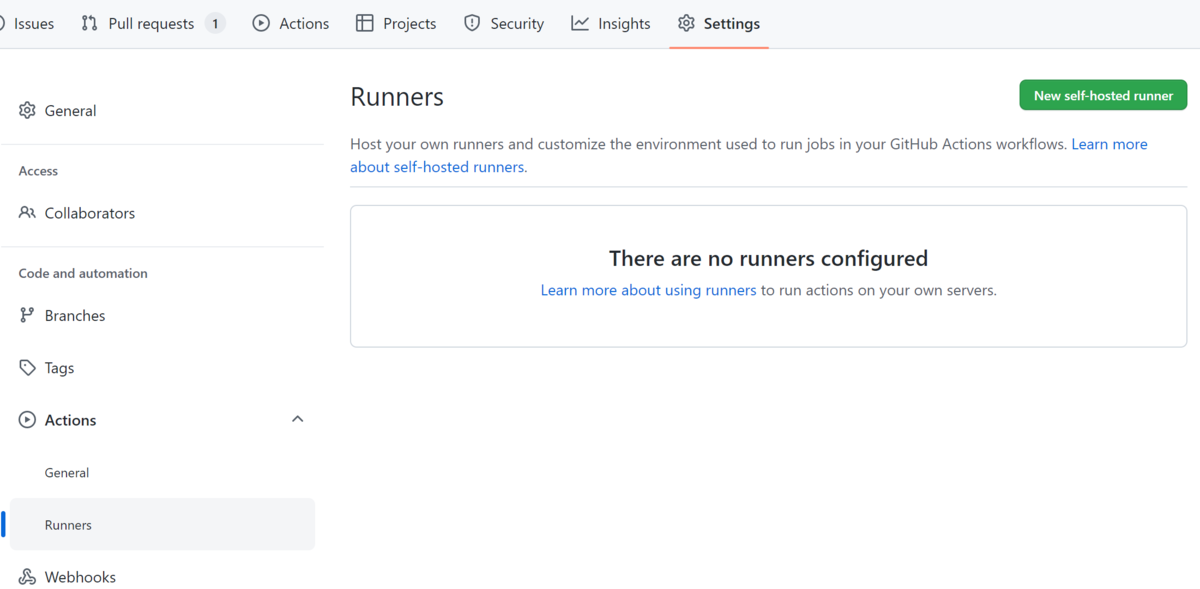Open the Security shield icon
The image size is (1200, 589).
point(471,23)
